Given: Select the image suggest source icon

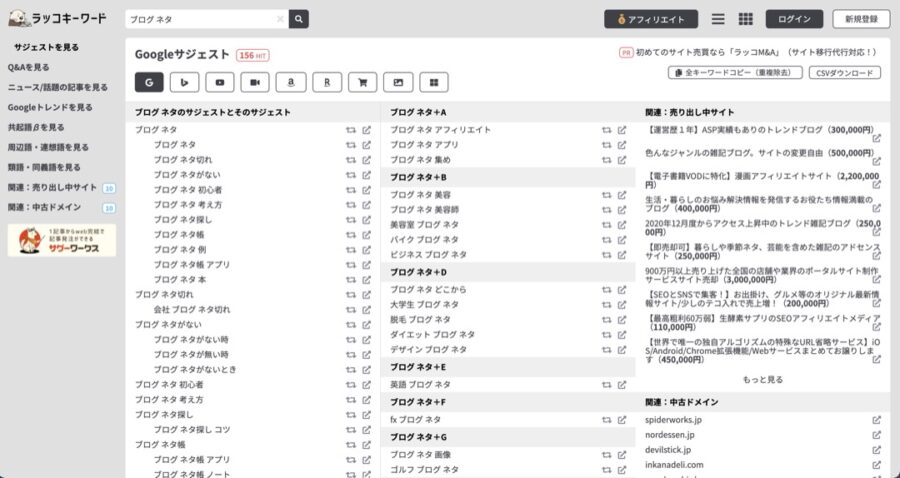Looking at the screenshot, I should pyautogui.click(x=398, y=83).
